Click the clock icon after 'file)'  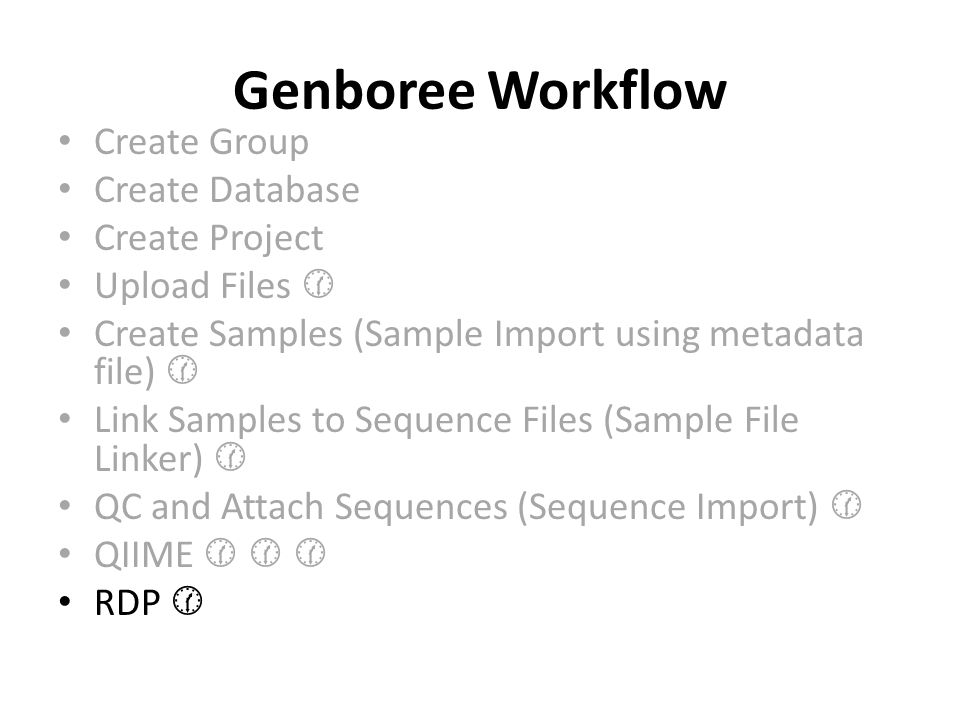182,370
